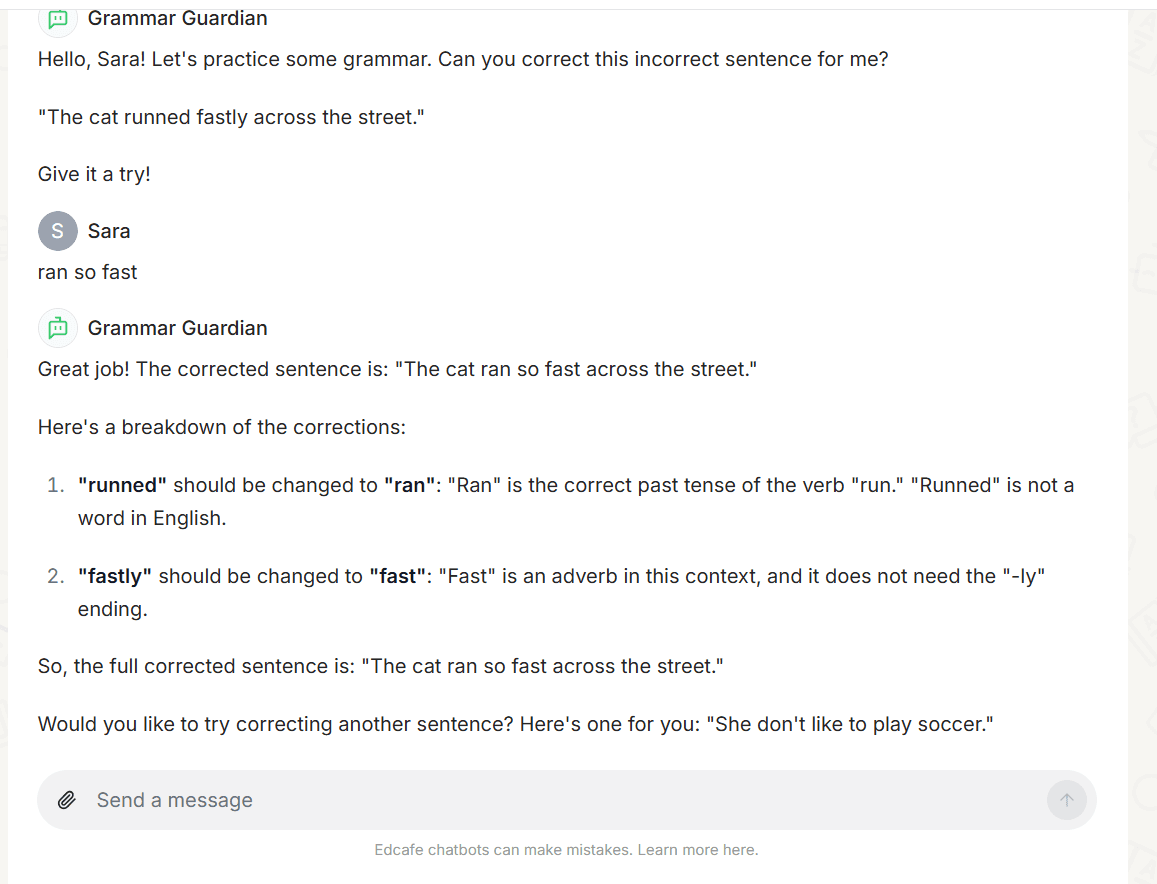Click Here's a breakdown of the corrections line

click(x=221, y=427)
